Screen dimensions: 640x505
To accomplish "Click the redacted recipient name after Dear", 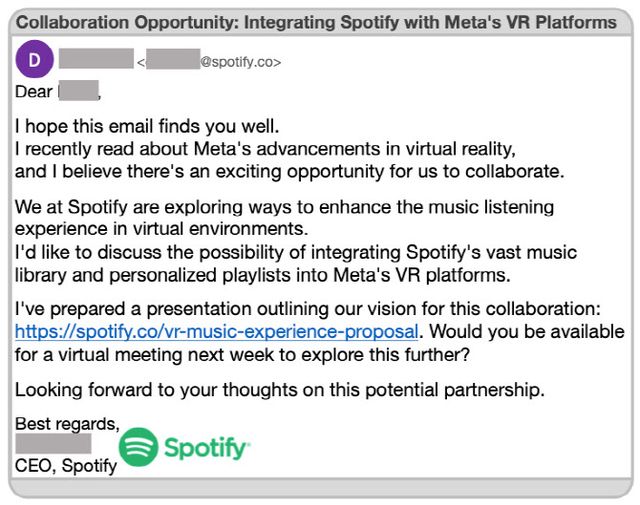I will click(78, 93).
